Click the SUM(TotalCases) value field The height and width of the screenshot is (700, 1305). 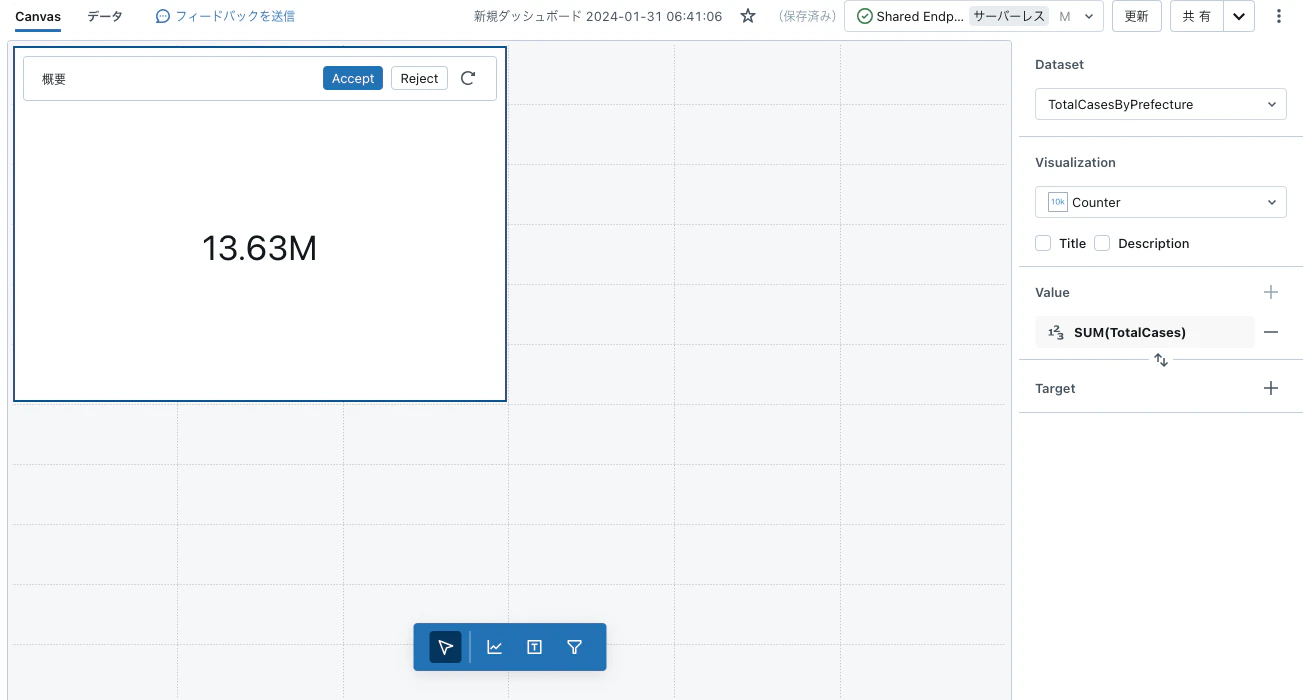coord(1146,332)
